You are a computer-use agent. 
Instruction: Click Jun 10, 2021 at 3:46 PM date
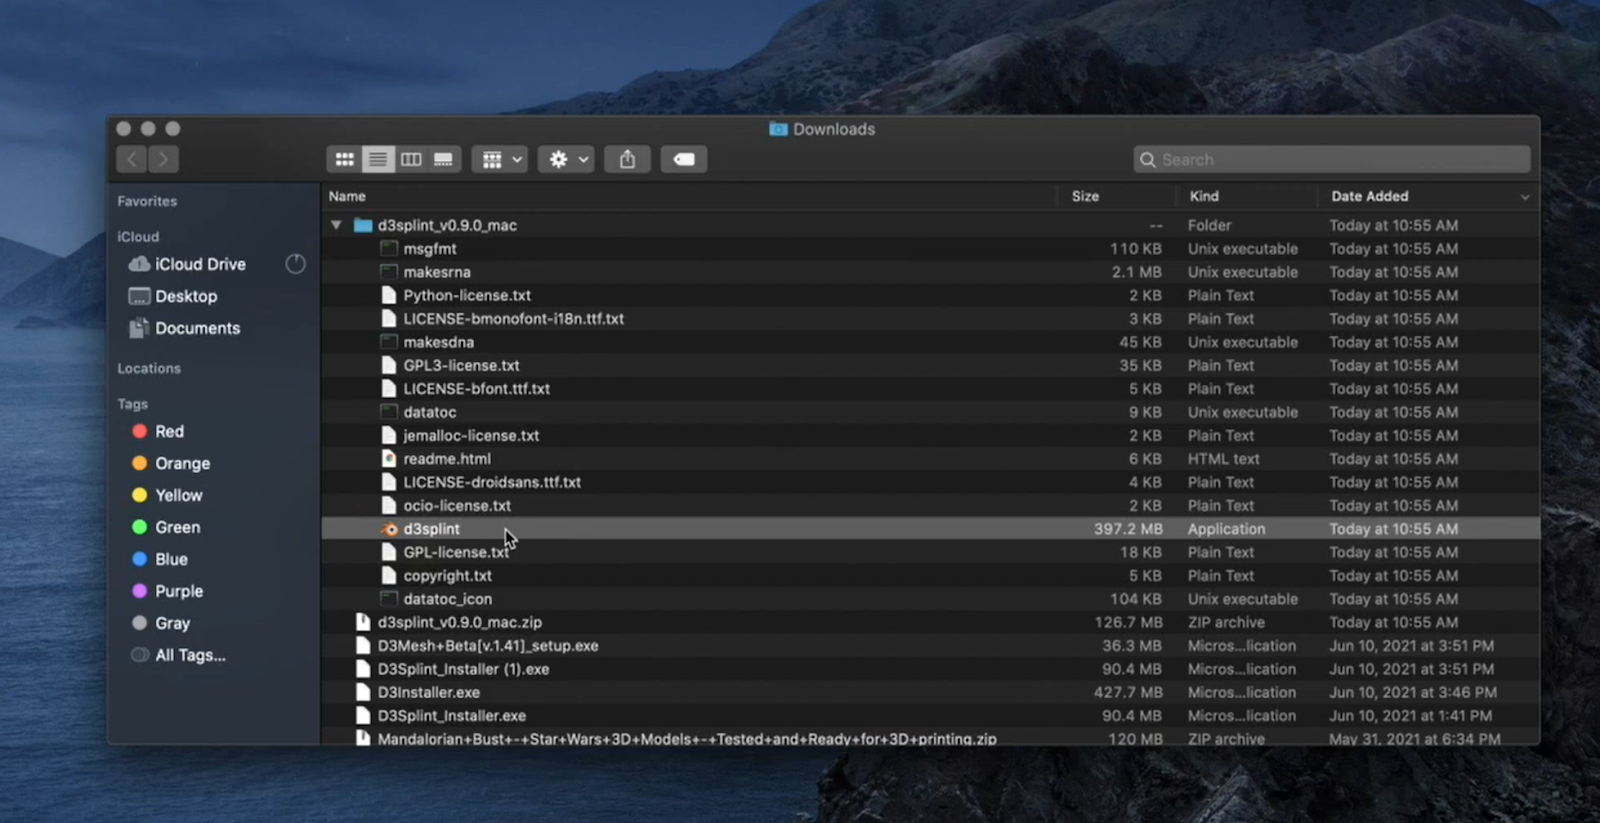point(1413,692)
